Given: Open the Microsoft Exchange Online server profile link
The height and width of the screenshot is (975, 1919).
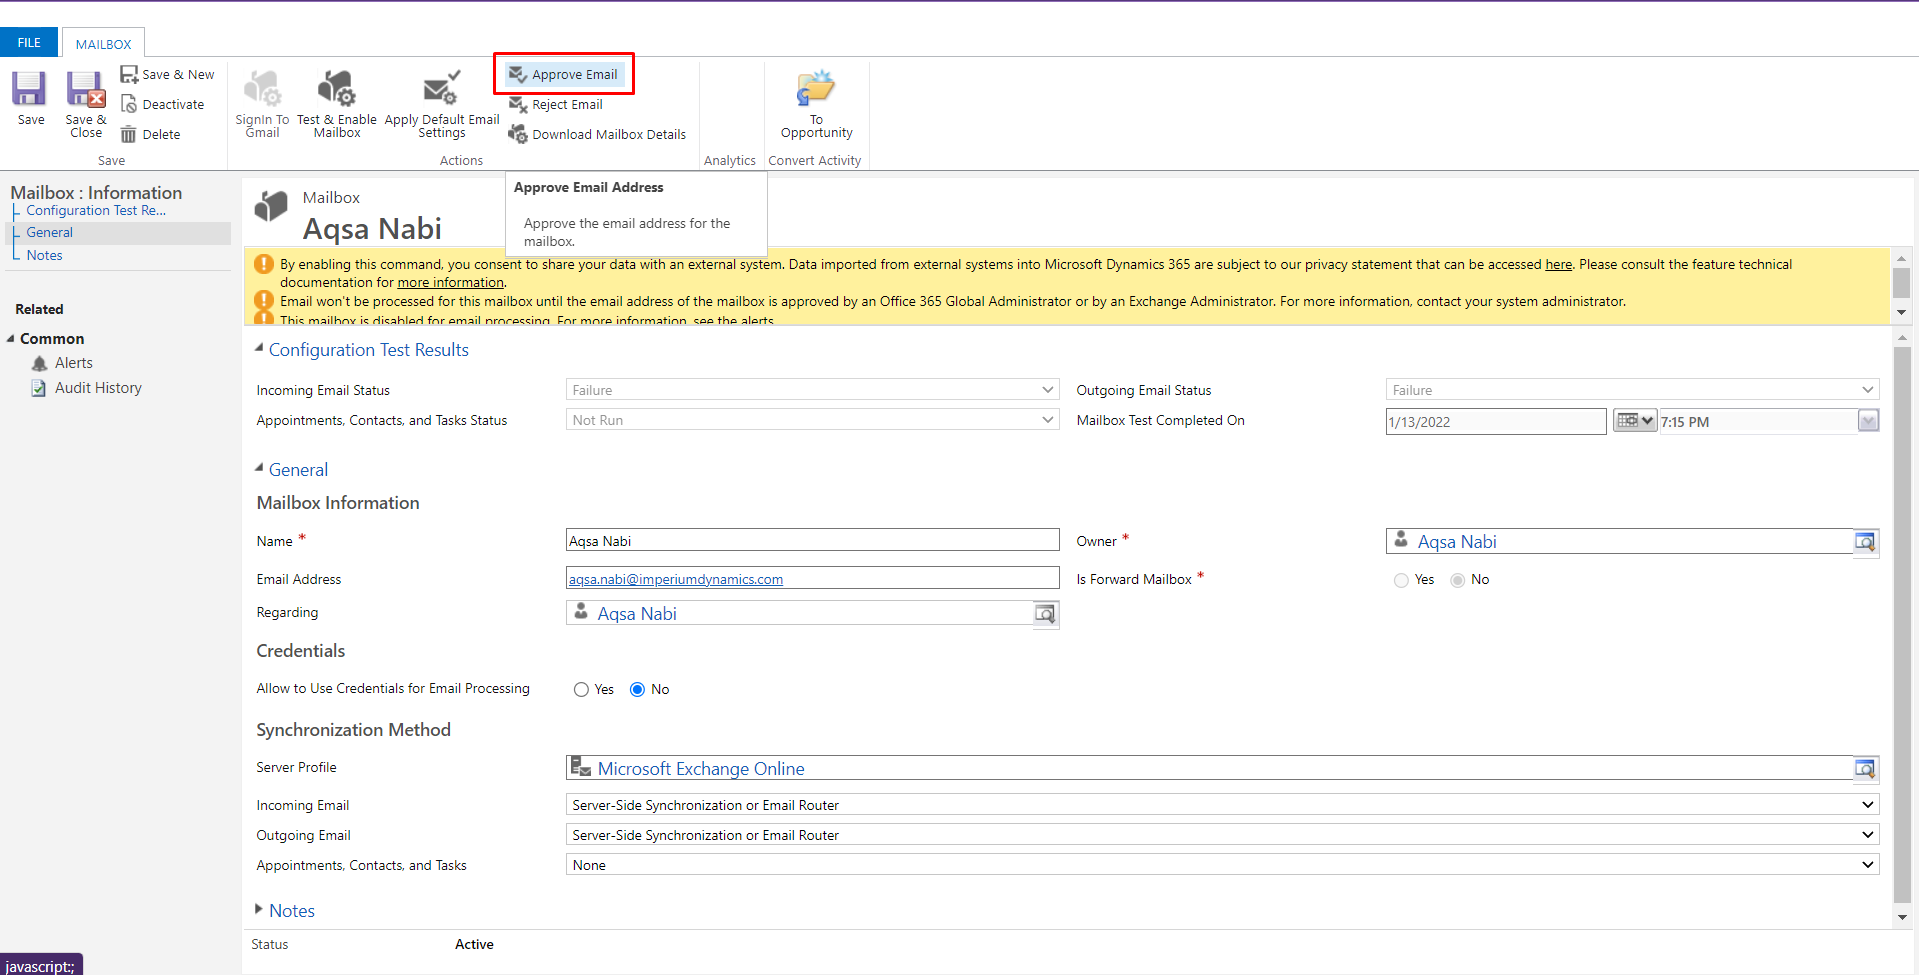Looking at the screenshot, I should [x=700, y=769].
